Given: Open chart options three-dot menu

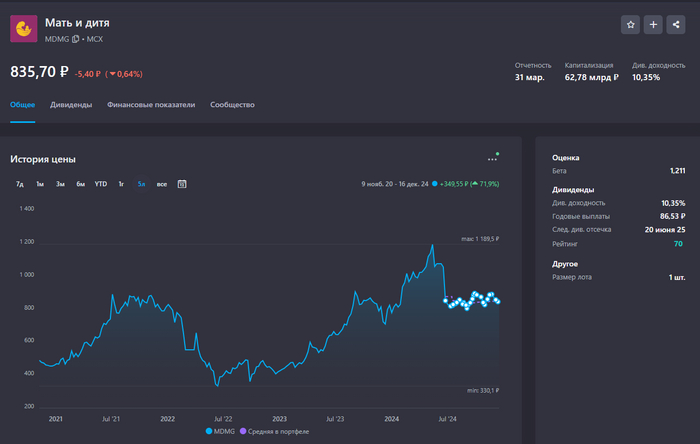Looking at the screenshot, I should (x=492, y=159).
